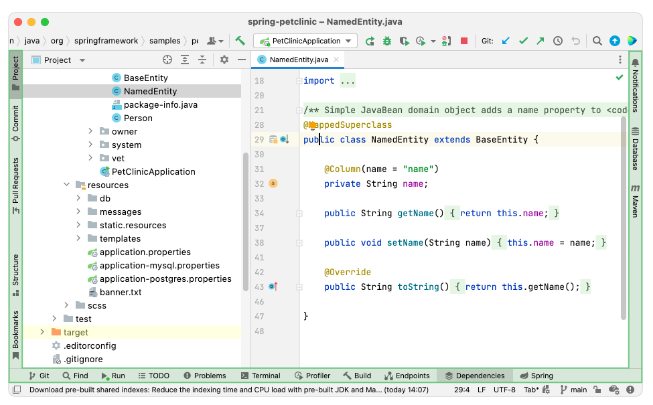Click the Debug bug icon
Viewport: 653px width, 405px height.
click(387, 41)
